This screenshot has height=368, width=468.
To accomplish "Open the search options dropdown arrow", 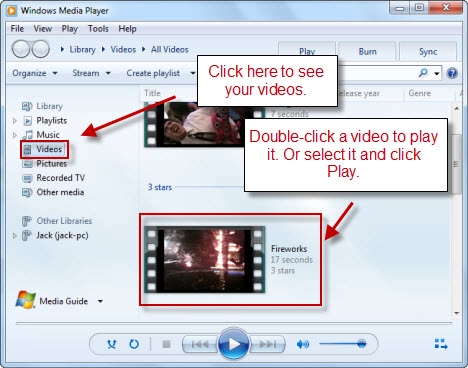I will pyautogui.click(x=437, y=74).
